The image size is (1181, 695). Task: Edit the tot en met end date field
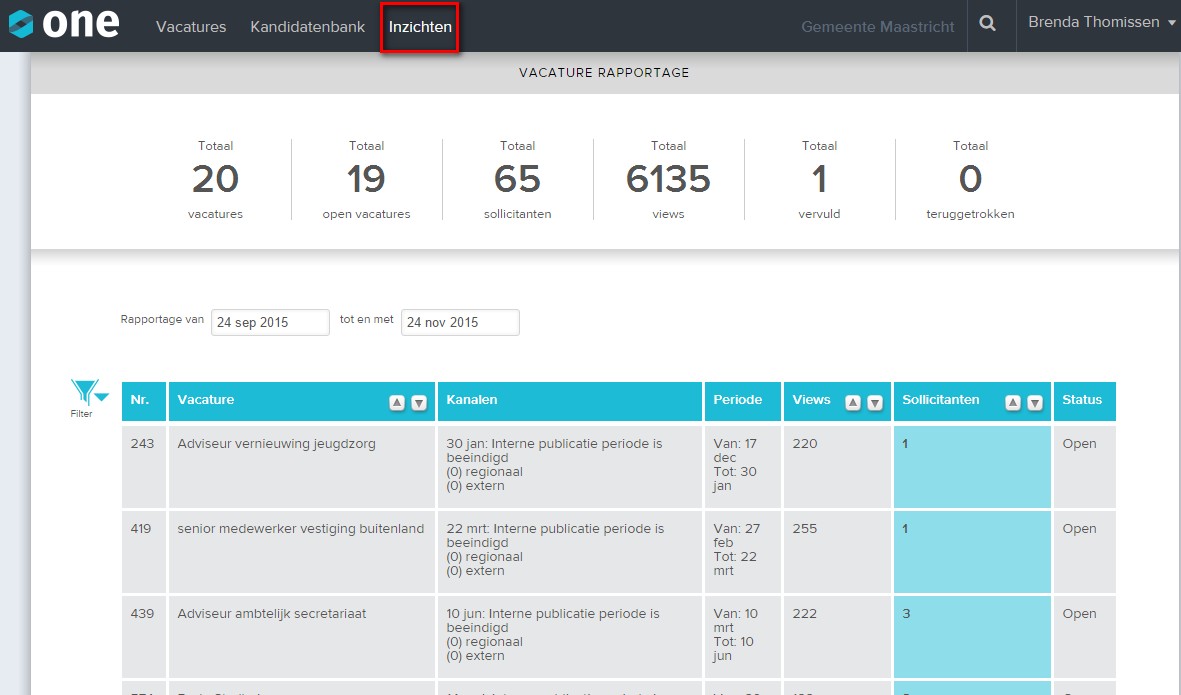tap(460, 322)
